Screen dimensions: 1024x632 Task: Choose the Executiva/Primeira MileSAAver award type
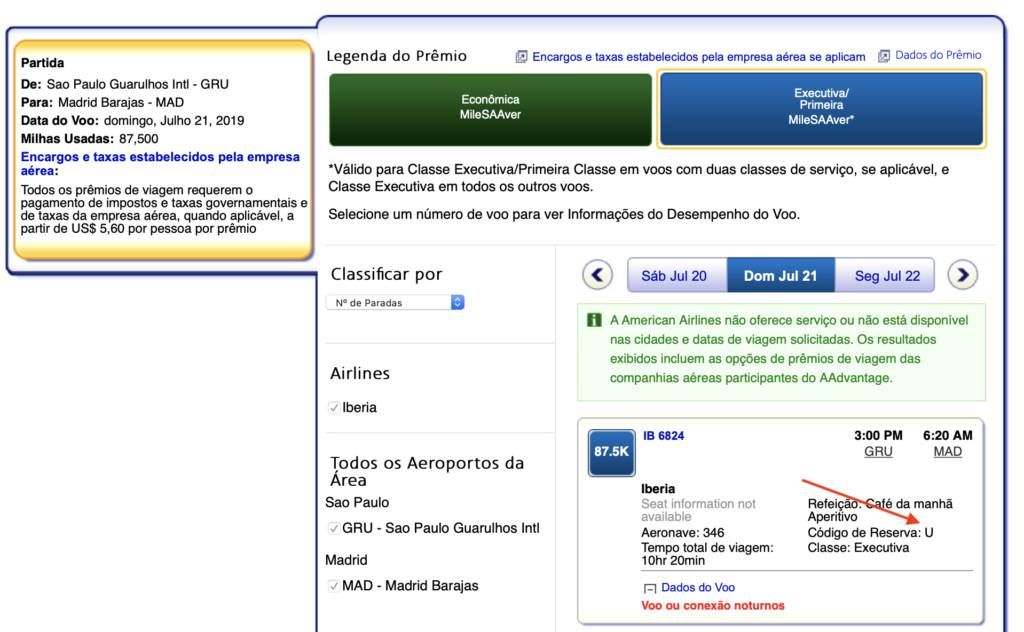click(x=821, y=108)
